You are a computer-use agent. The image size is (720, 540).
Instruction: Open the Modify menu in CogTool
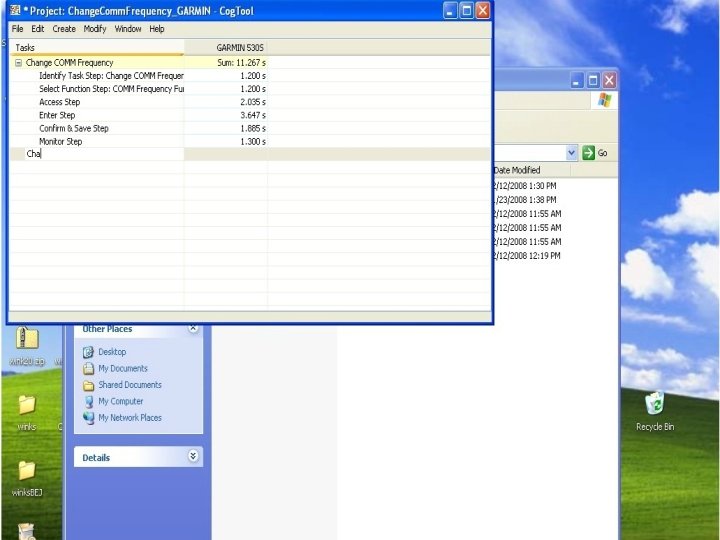pos(95,29)
